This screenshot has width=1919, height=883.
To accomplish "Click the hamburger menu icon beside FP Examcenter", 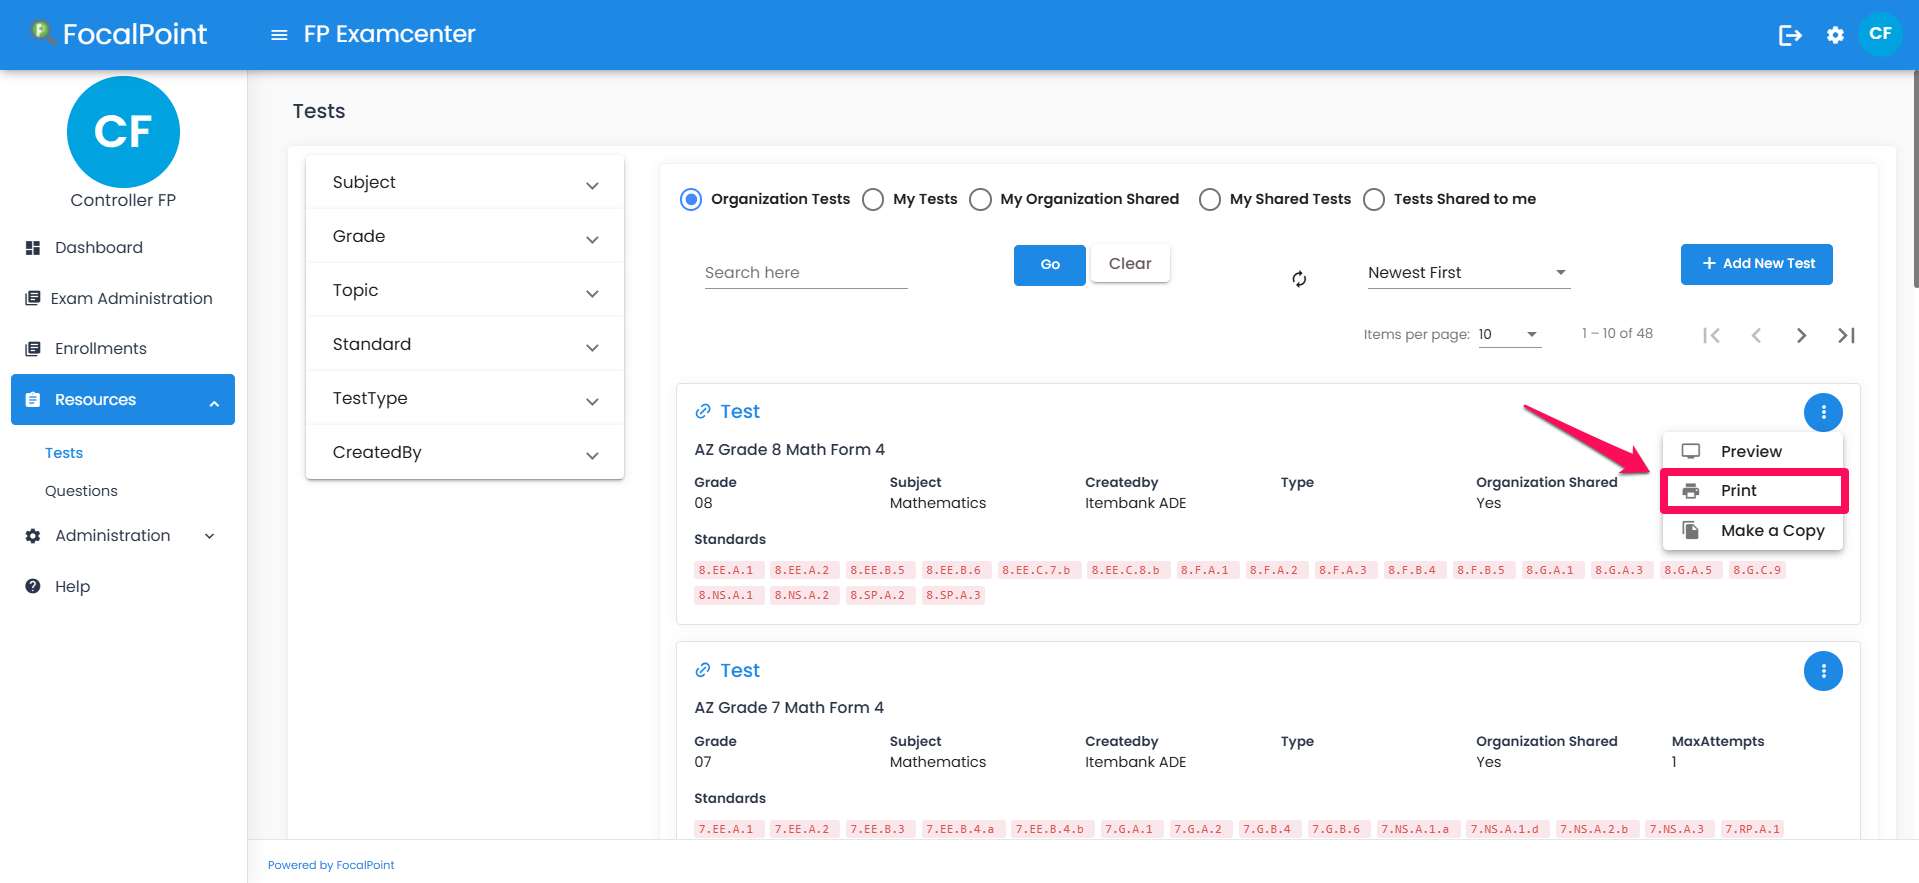I will 279,35.
